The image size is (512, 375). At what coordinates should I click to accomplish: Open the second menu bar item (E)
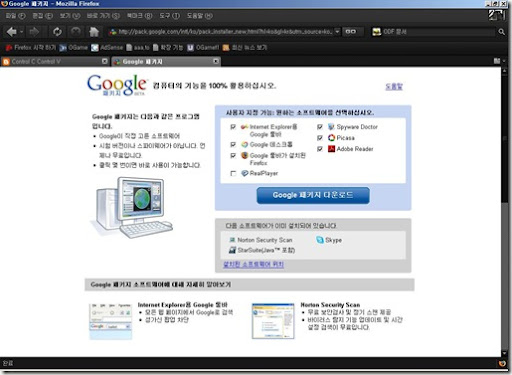point(42,16)
